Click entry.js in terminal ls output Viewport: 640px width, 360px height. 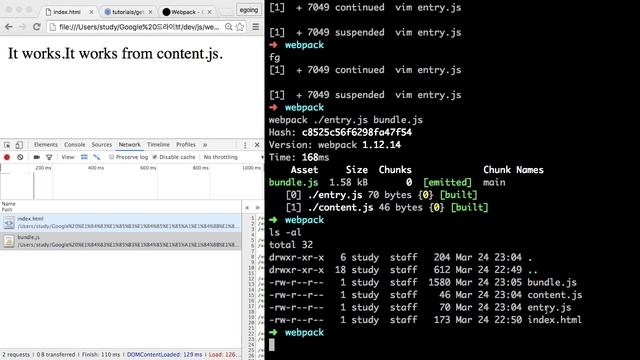(x=549, y=307)
